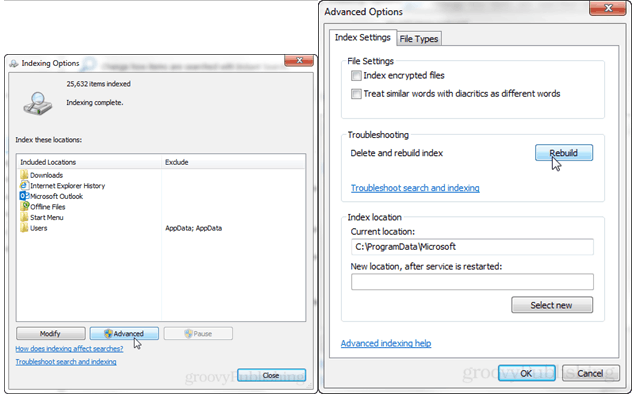Click the Indexing complete status text
This screenshot has width=633, height=396.
tap(95, 103)
